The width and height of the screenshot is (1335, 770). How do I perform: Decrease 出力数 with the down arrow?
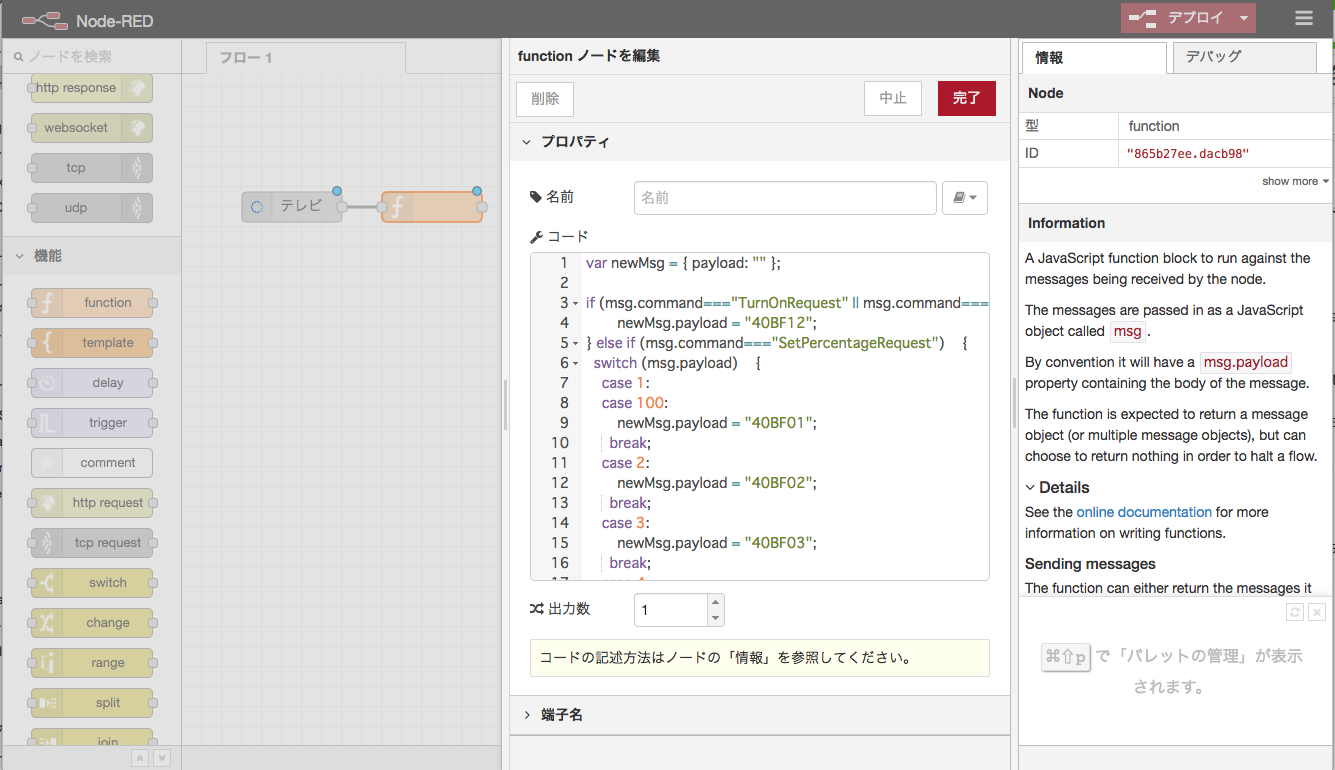tap(715, 618)
